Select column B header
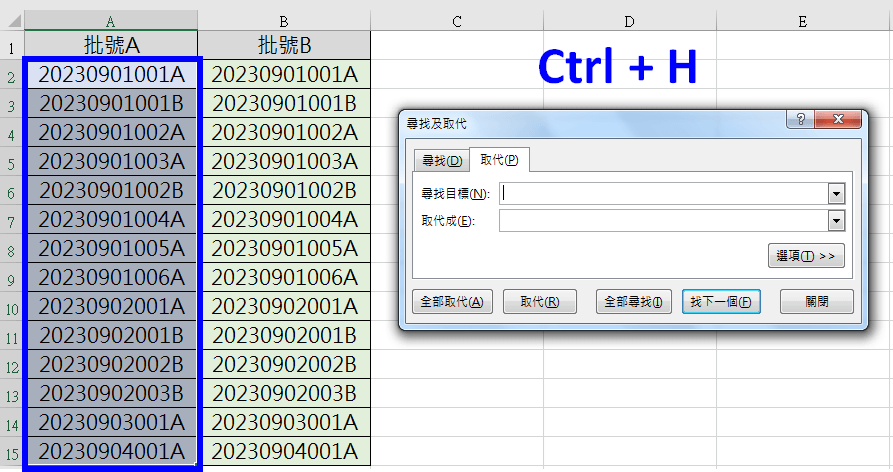This screenshot has height=472, width=893. pos(284,20)
